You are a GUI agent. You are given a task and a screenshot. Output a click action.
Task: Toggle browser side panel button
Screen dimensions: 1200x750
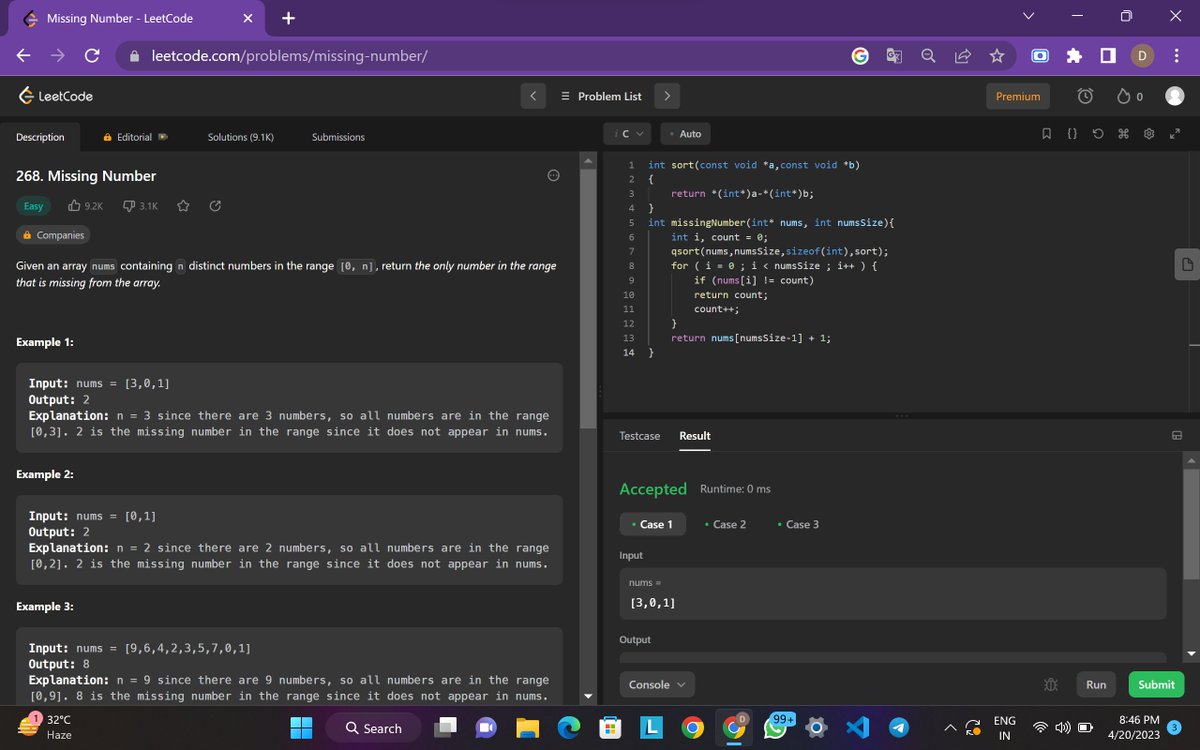tap(1108, 56)
